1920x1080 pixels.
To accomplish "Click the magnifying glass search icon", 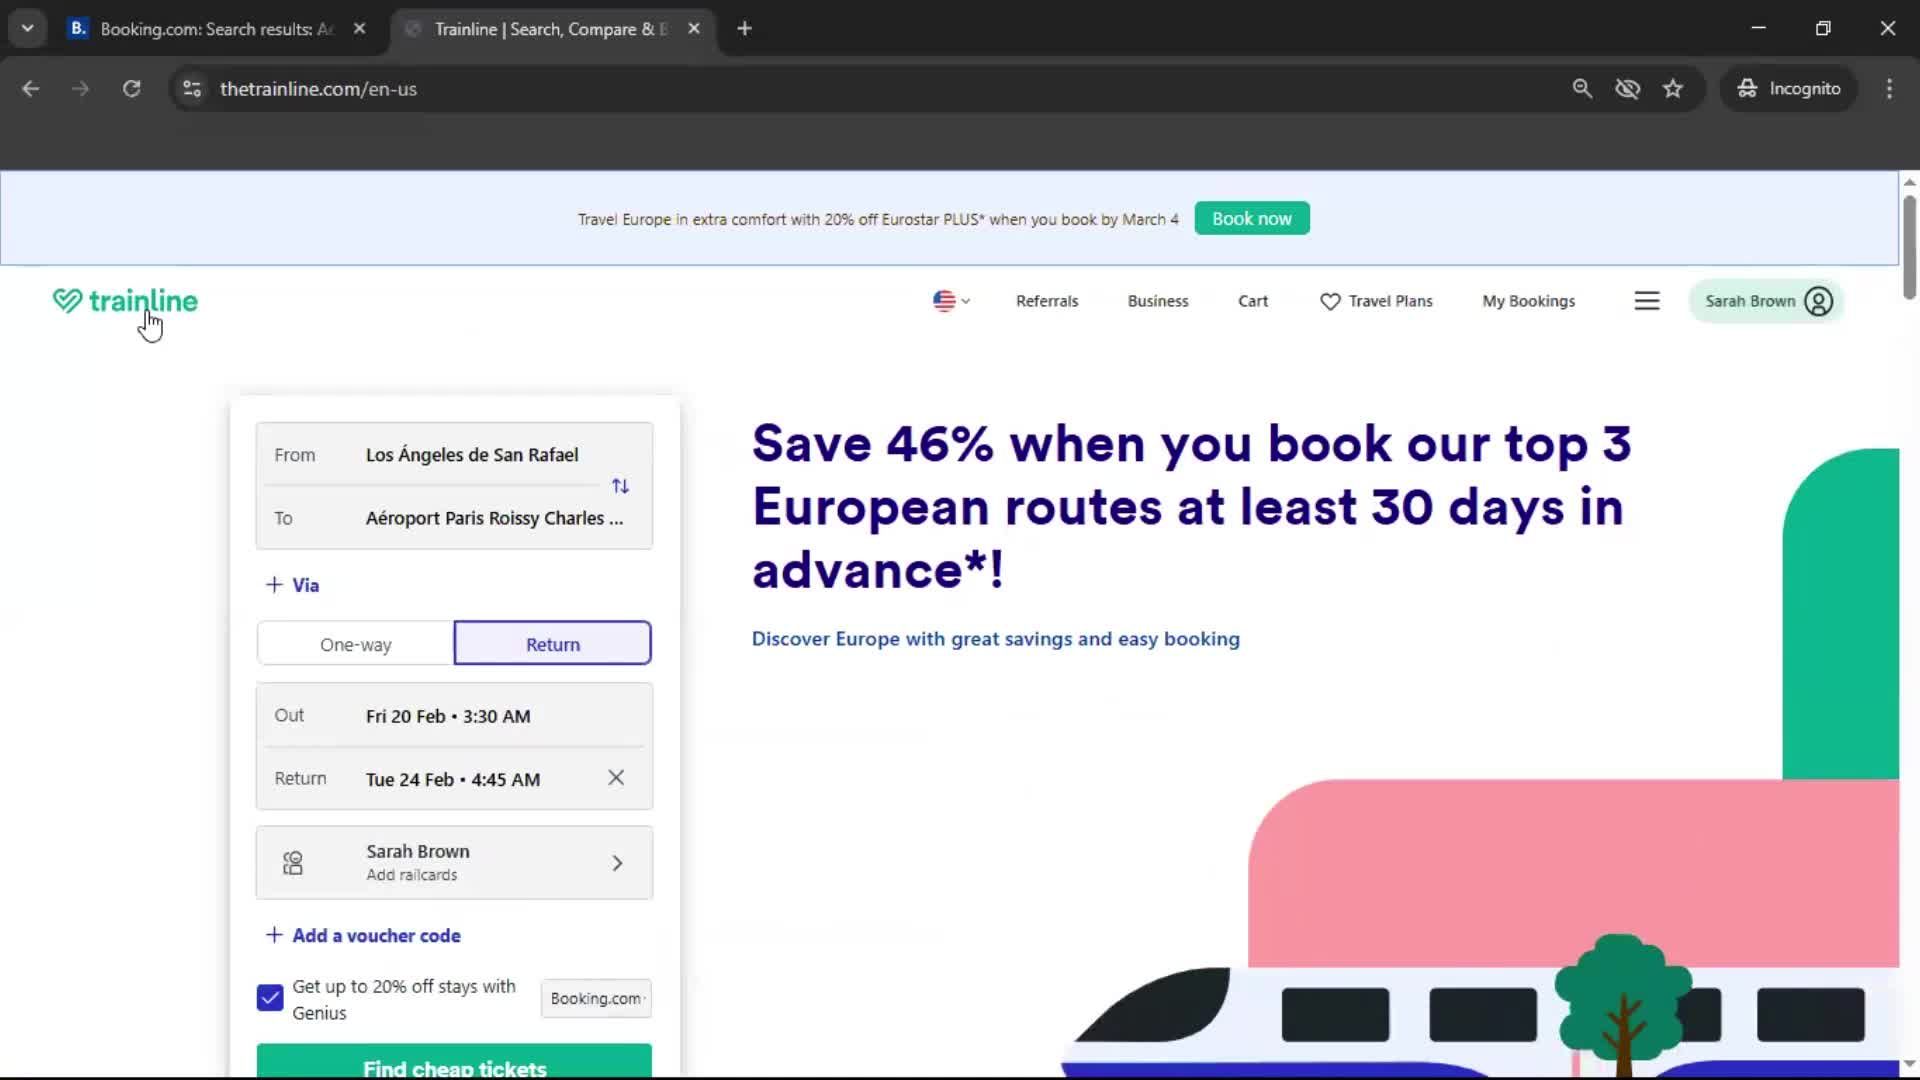I will tap(1583, 88).
